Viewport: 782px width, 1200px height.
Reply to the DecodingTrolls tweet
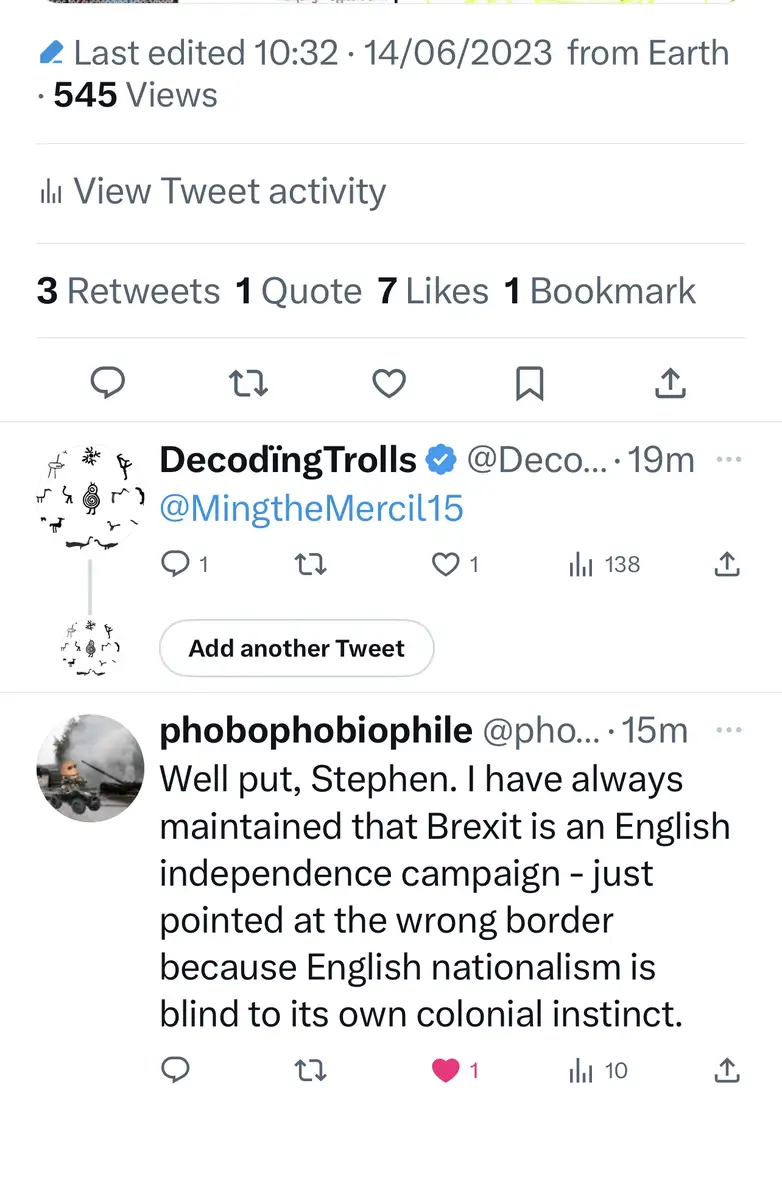176,565
